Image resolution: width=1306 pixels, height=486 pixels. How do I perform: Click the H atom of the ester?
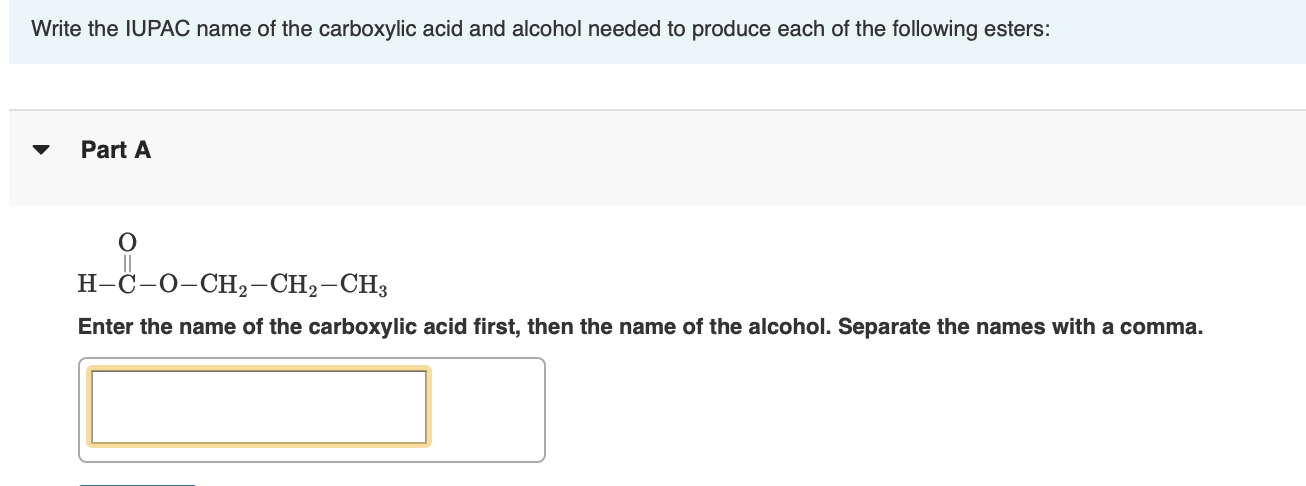pos(87,282)
